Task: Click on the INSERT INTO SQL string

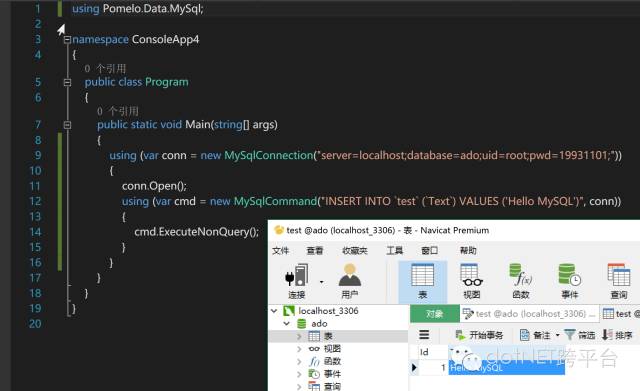Action: (x=453, y=201)
